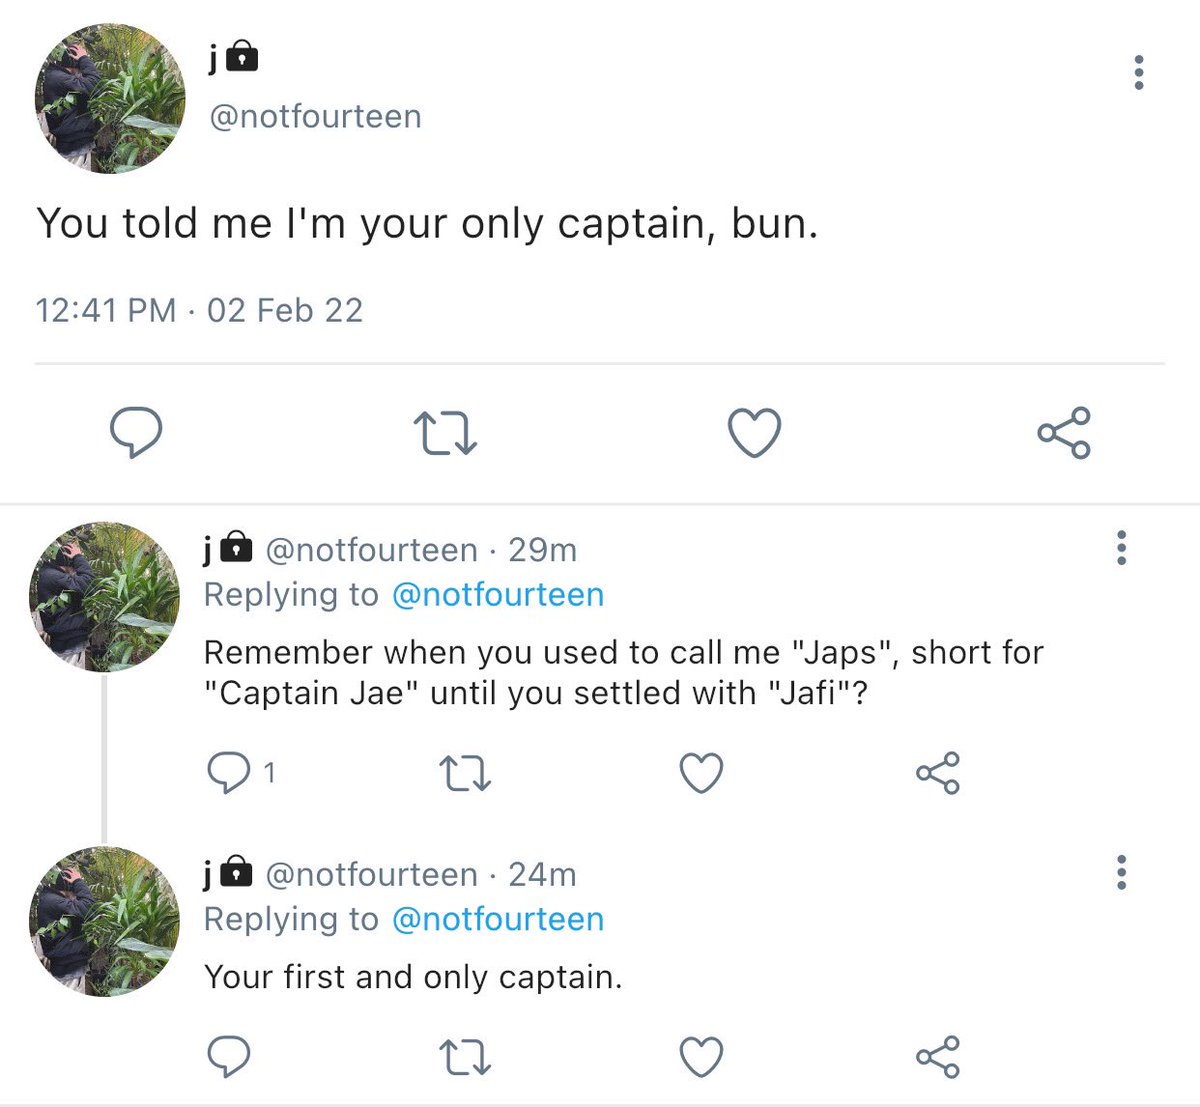The width and height of the screenshot is (1200, 1107).
Task: Share the main tweet
Action: click(x=1064, y=433)
